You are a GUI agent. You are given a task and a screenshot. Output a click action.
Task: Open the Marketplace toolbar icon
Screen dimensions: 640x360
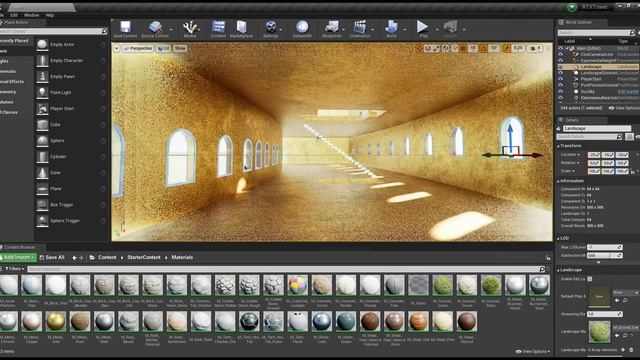click(242, 29)
